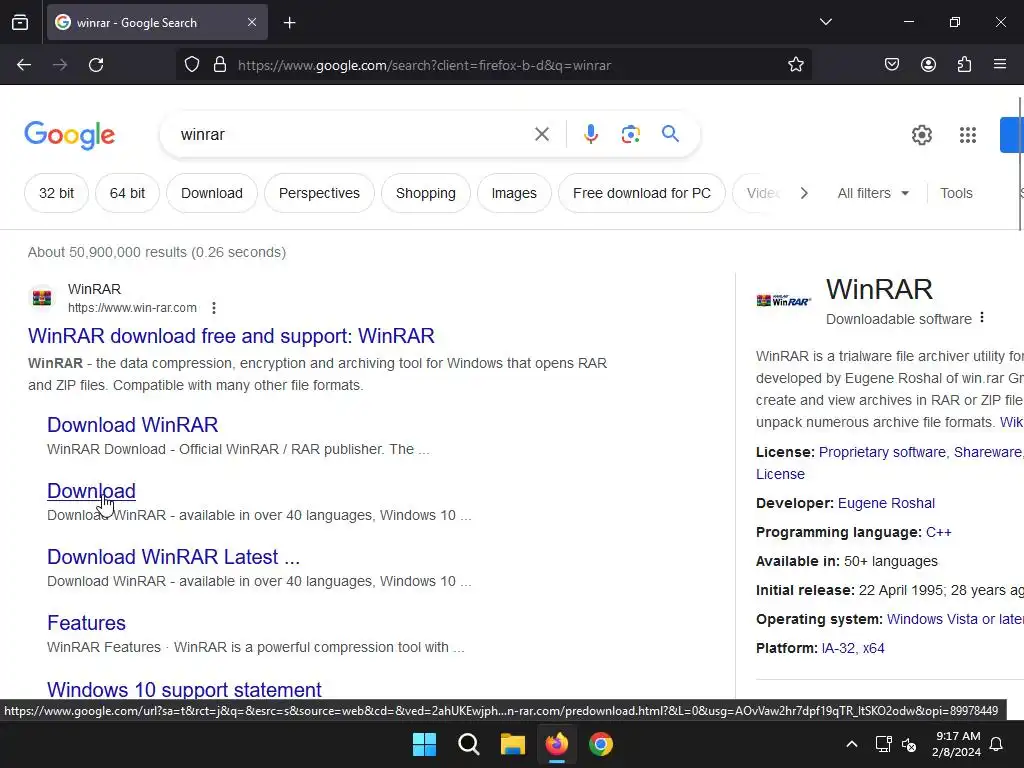Launch Google Chrome from taskbar
The height and width of the screenshot is (768, 1024).
point(601,744)
